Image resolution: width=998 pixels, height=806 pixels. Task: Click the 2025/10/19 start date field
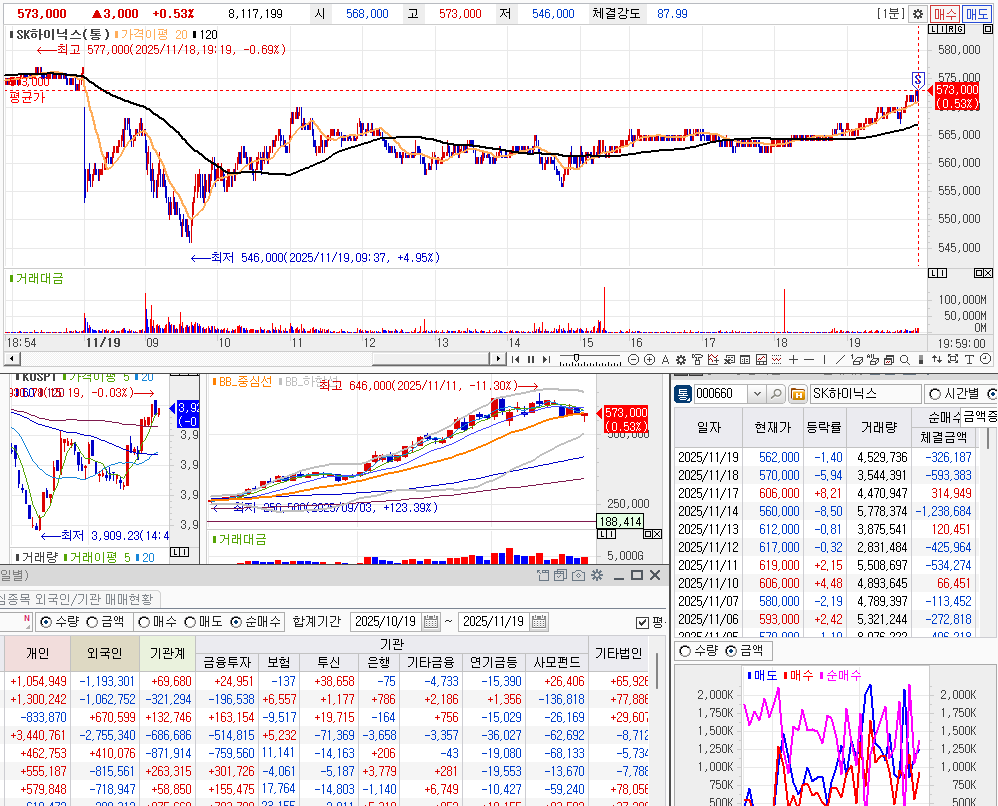coord(386,622)
